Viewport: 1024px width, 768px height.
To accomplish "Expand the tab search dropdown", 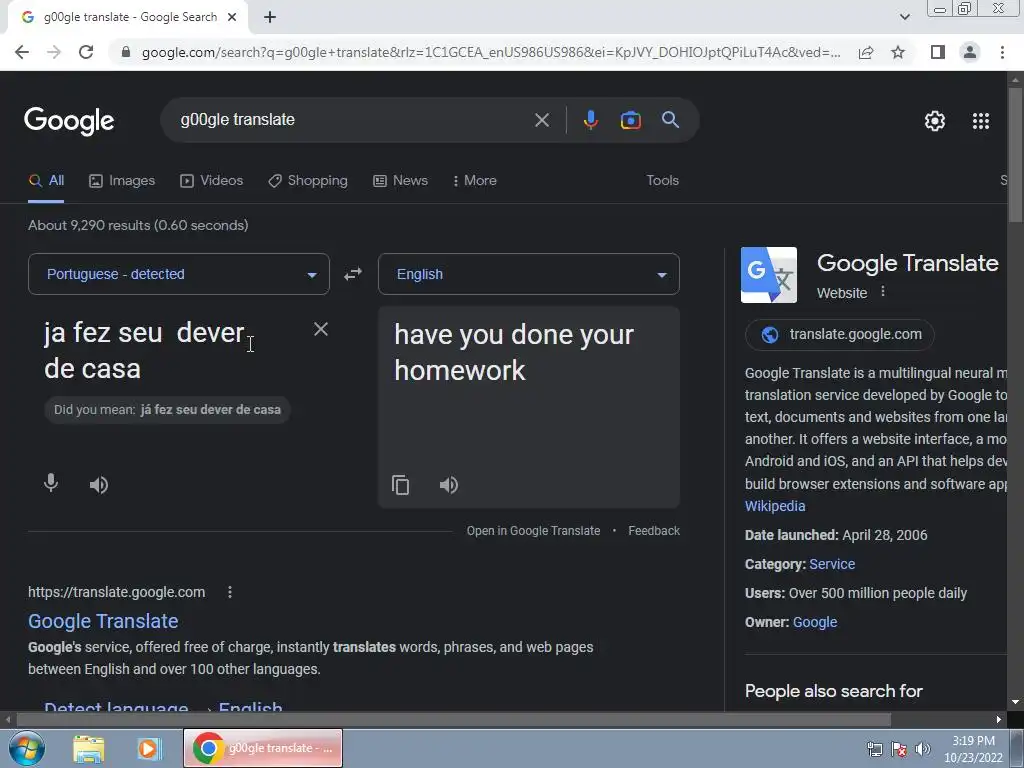I will coord(904,17).
